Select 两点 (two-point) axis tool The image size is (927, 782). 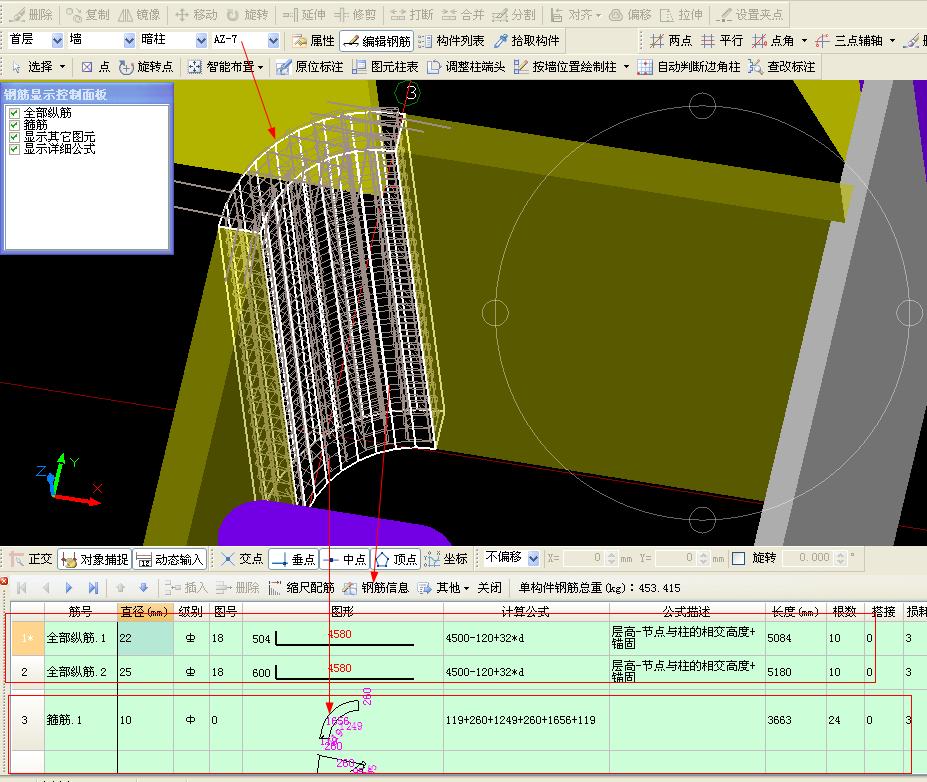click(x=671, y=40)
